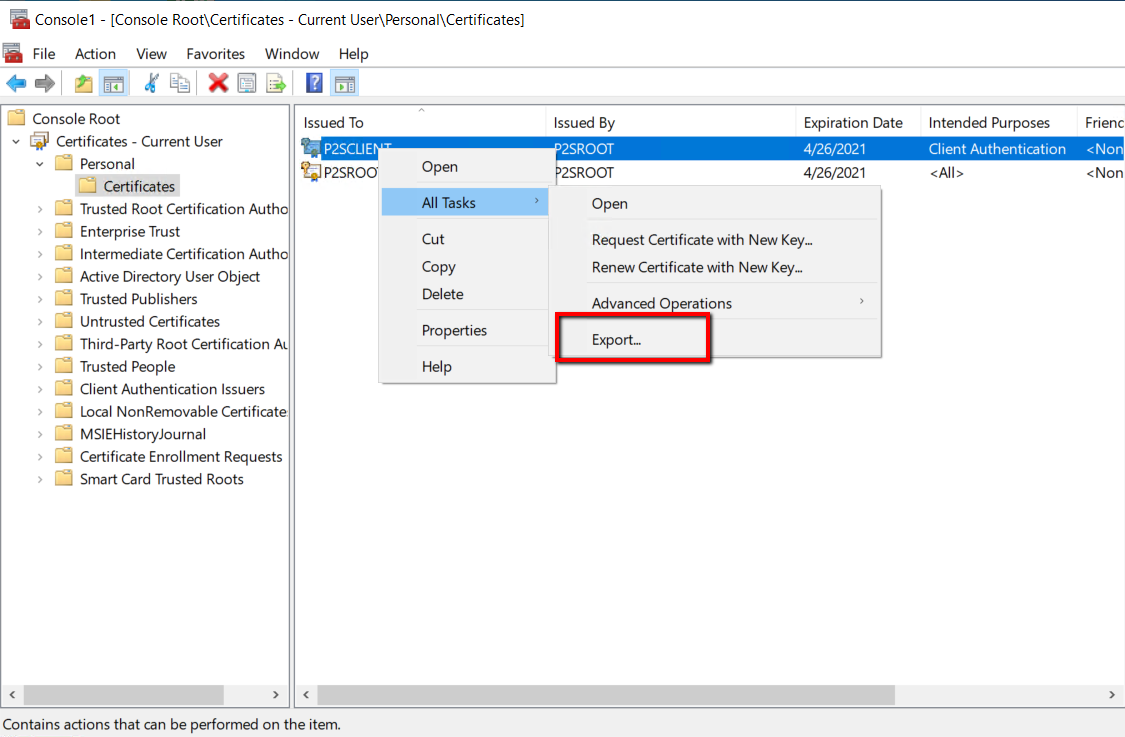Choose Cut from the context menu
This screenshot has width=1125, height=737.
click(466, 239)
